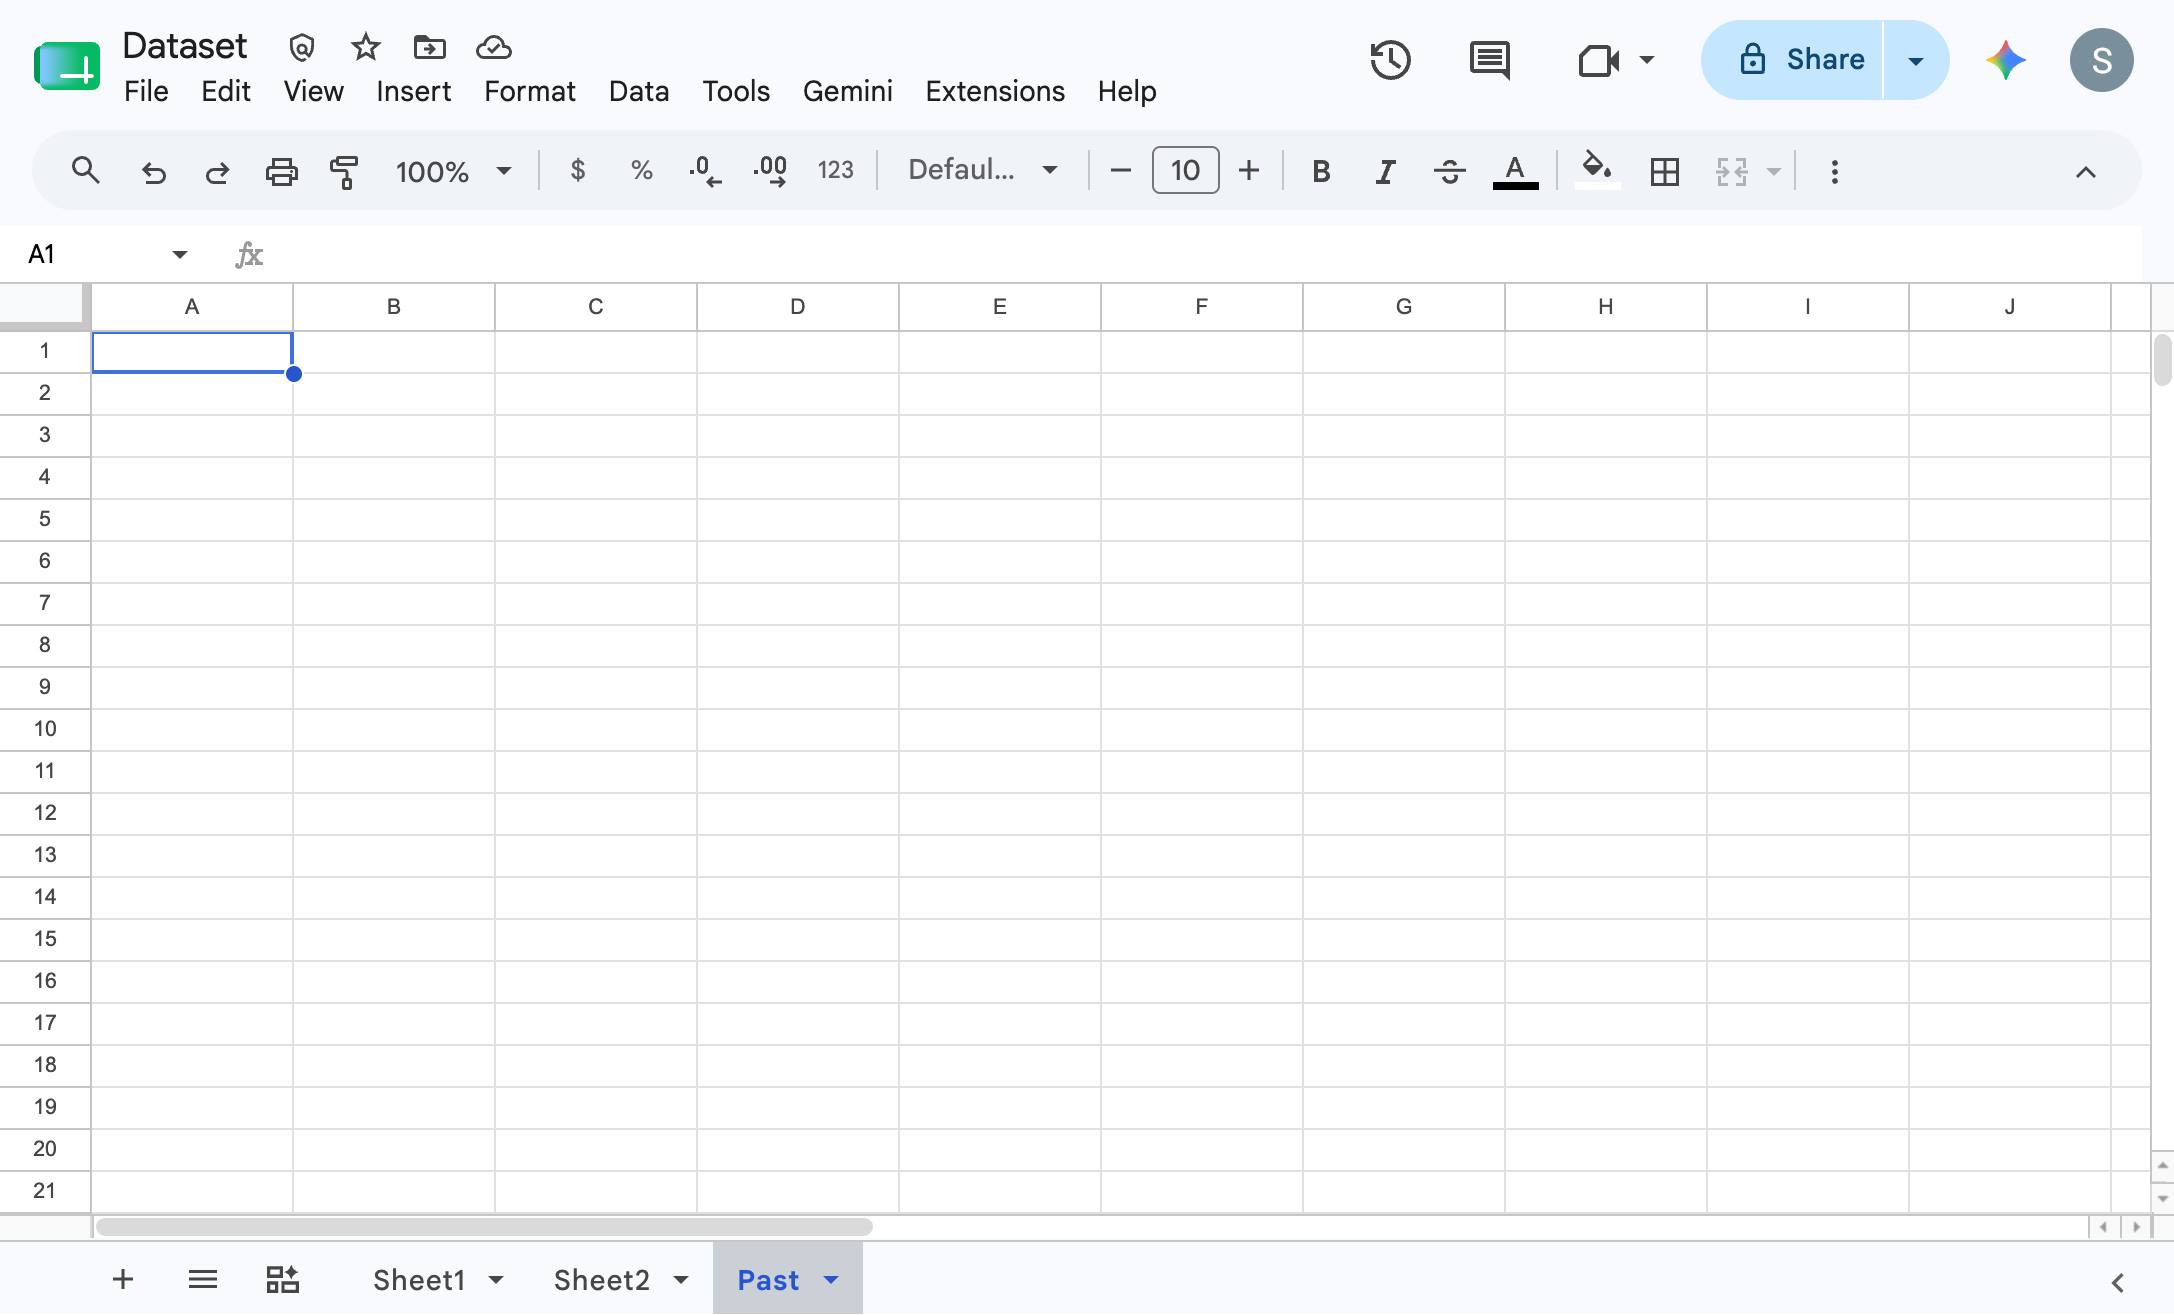Open the font family dropdown

[983, 170]
